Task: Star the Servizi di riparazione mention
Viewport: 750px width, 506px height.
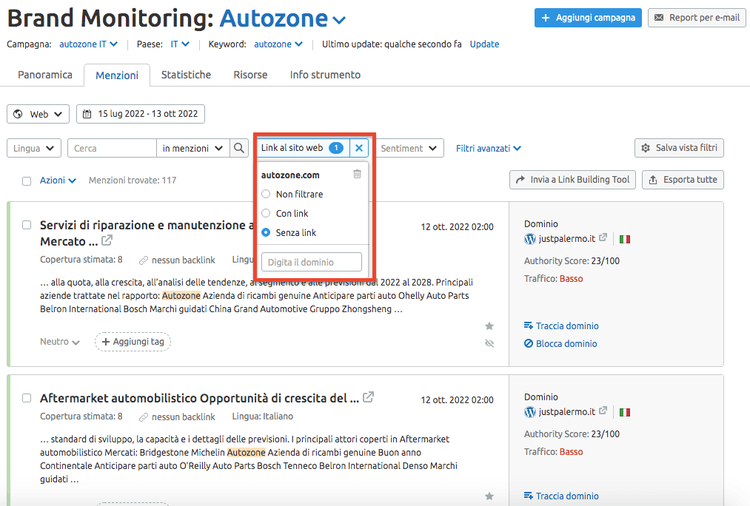Action: pyautogui.click(x=489, y=326)
